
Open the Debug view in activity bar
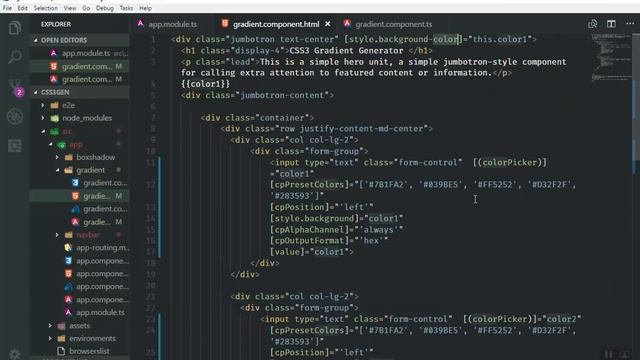pos(15,117)
